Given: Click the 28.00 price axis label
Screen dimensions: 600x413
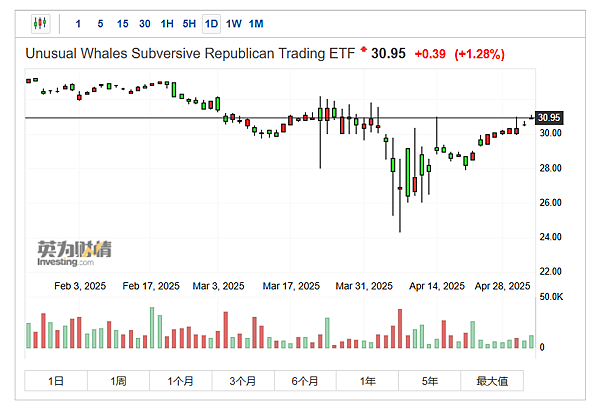Looking at the screenshot, I should tap(550, 168).
